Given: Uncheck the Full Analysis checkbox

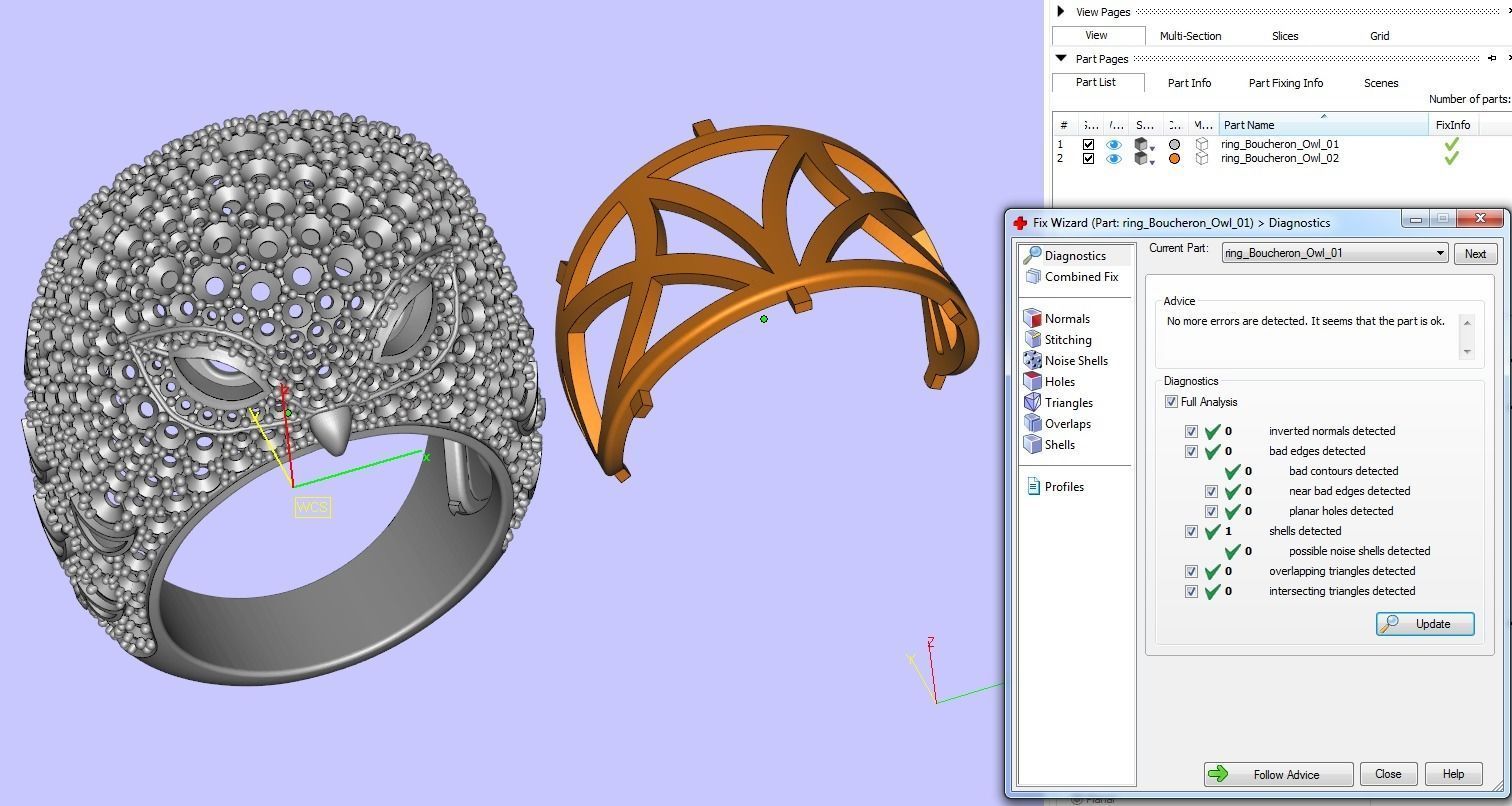Looking at the screenshot, I should coord(1171,402).
